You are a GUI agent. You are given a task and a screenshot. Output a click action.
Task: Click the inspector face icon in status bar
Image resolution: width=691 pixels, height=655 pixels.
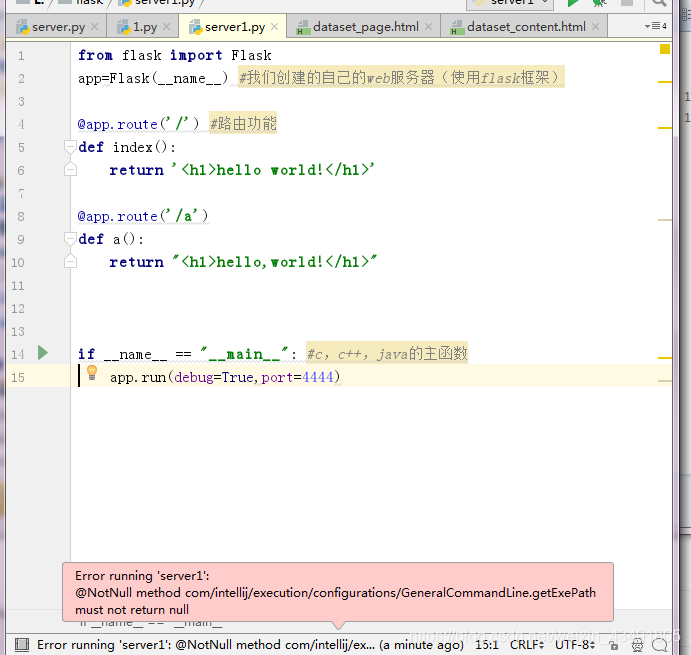pyautogui.click(x=637, y=645)
